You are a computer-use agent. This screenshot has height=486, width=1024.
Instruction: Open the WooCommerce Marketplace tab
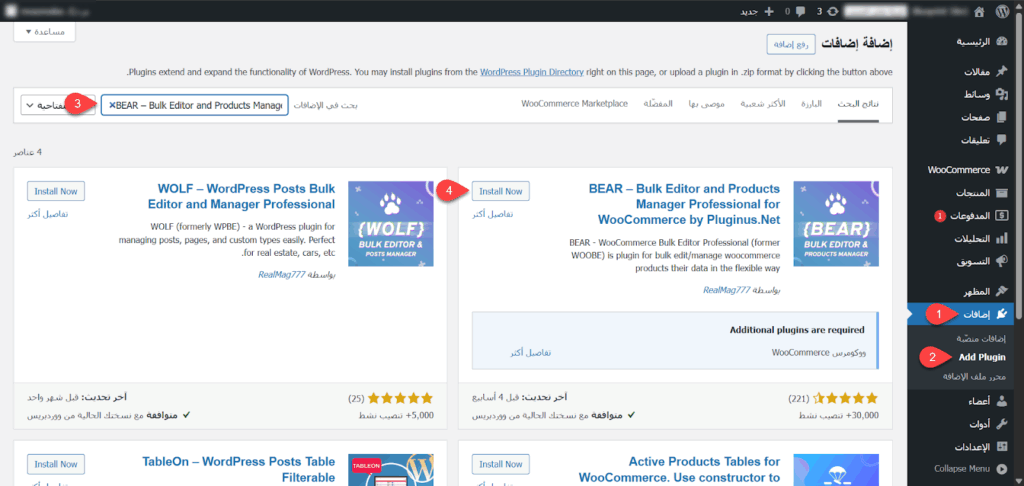[x=574, y=104]
